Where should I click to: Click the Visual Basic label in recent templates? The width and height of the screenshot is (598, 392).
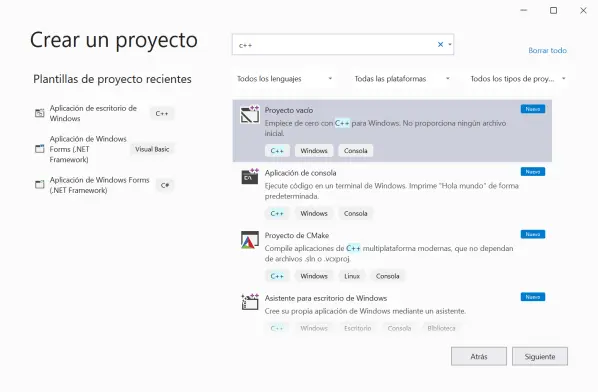click(152, 149)
